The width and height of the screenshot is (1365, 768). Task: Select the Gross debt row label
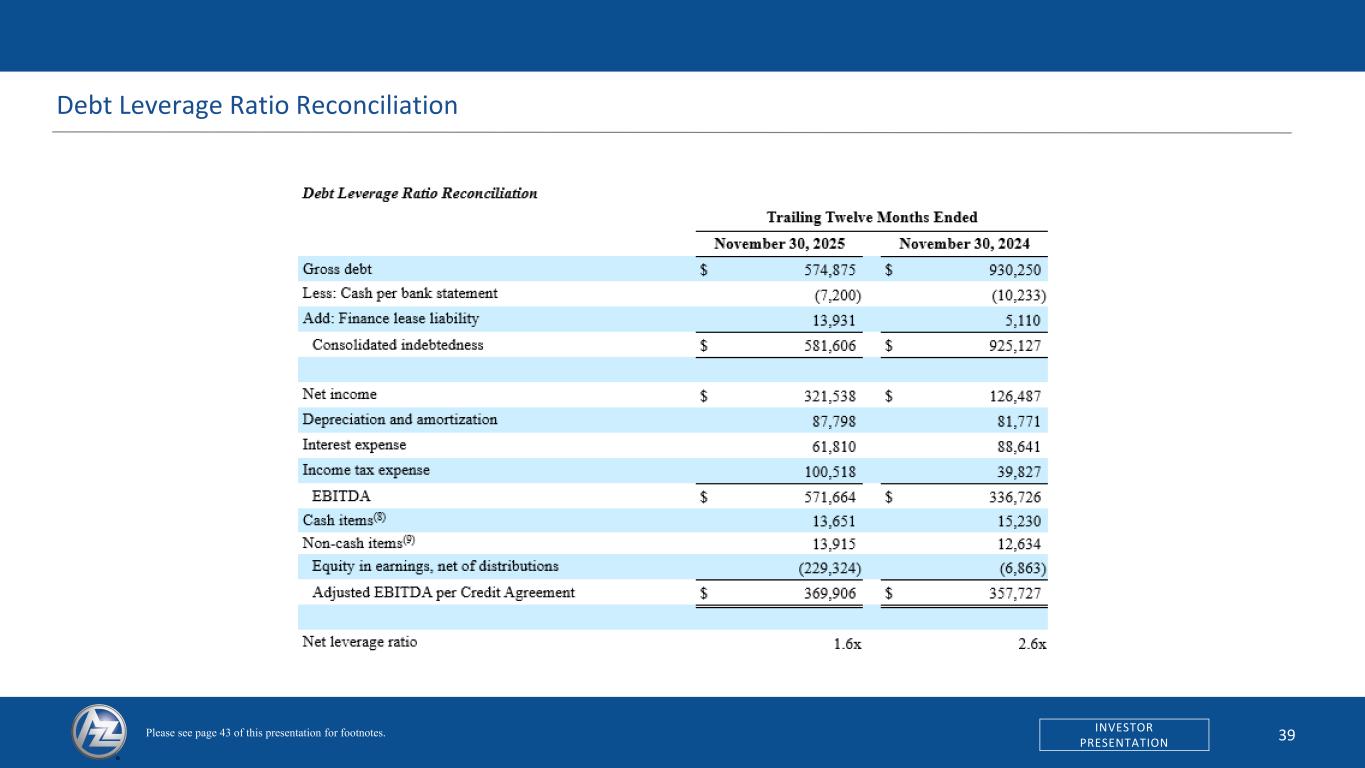[x=337, y=269]
